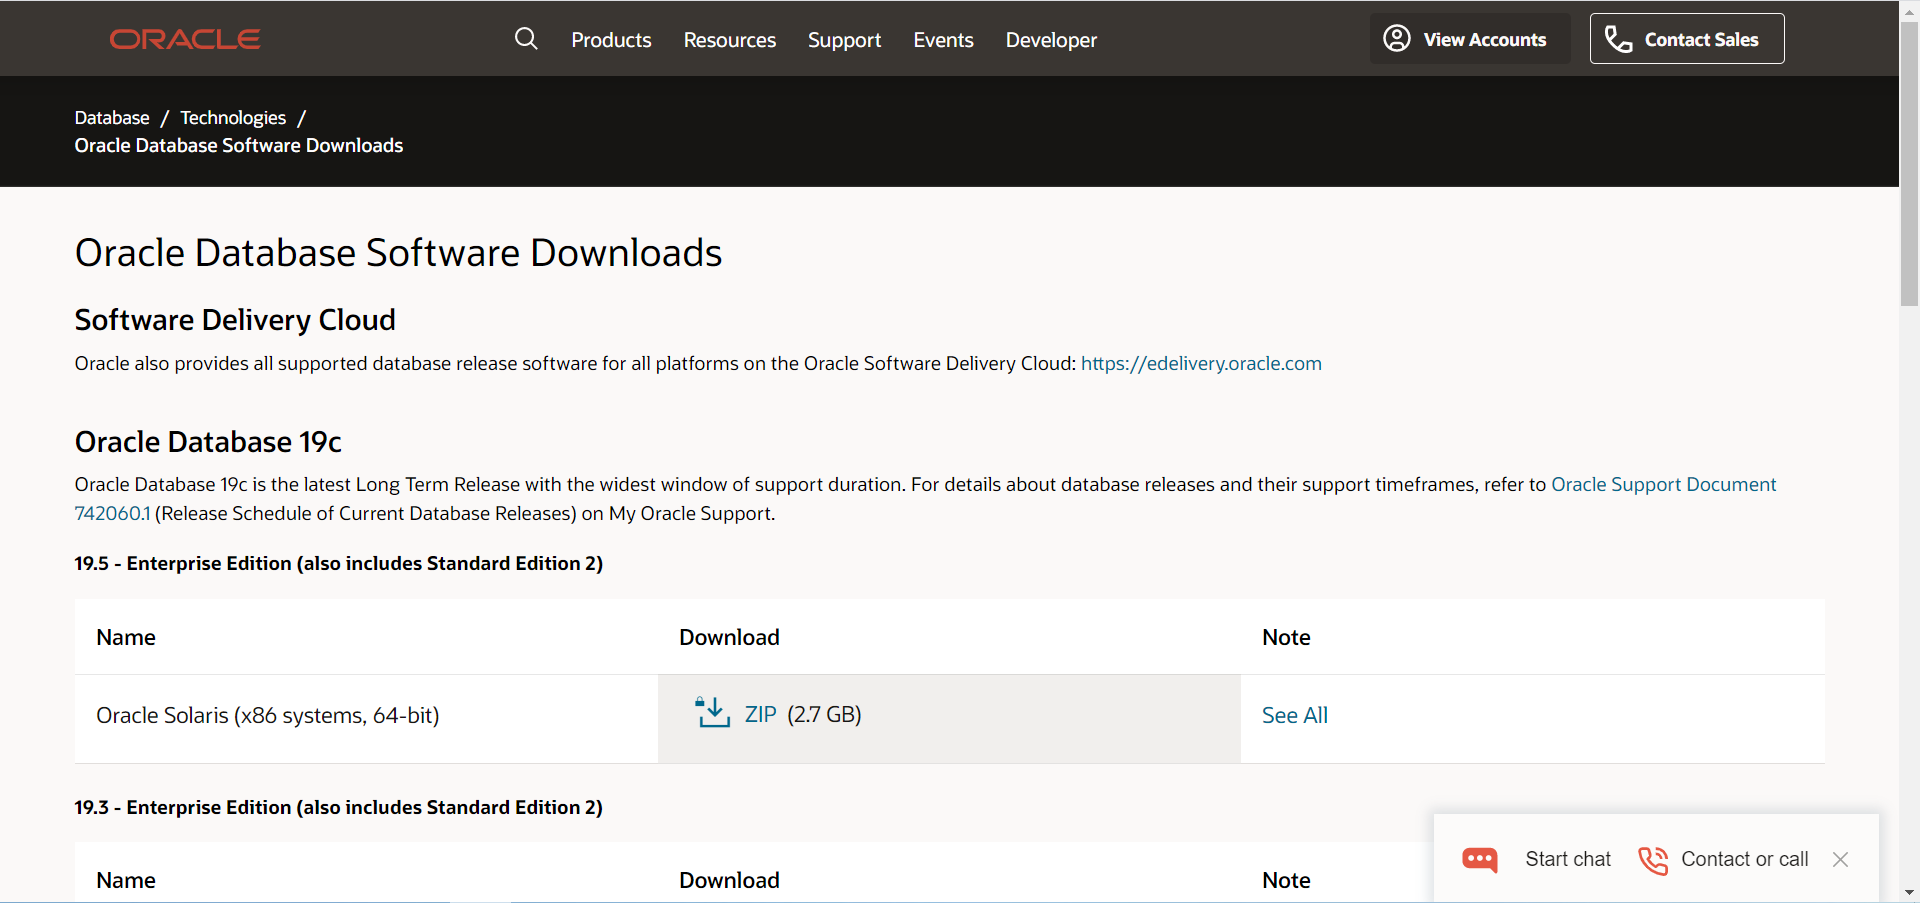Click the 19.5 table Name header
Image resolution: width=1920 pixels, height=903 pixels.
[x=126, y=637]
